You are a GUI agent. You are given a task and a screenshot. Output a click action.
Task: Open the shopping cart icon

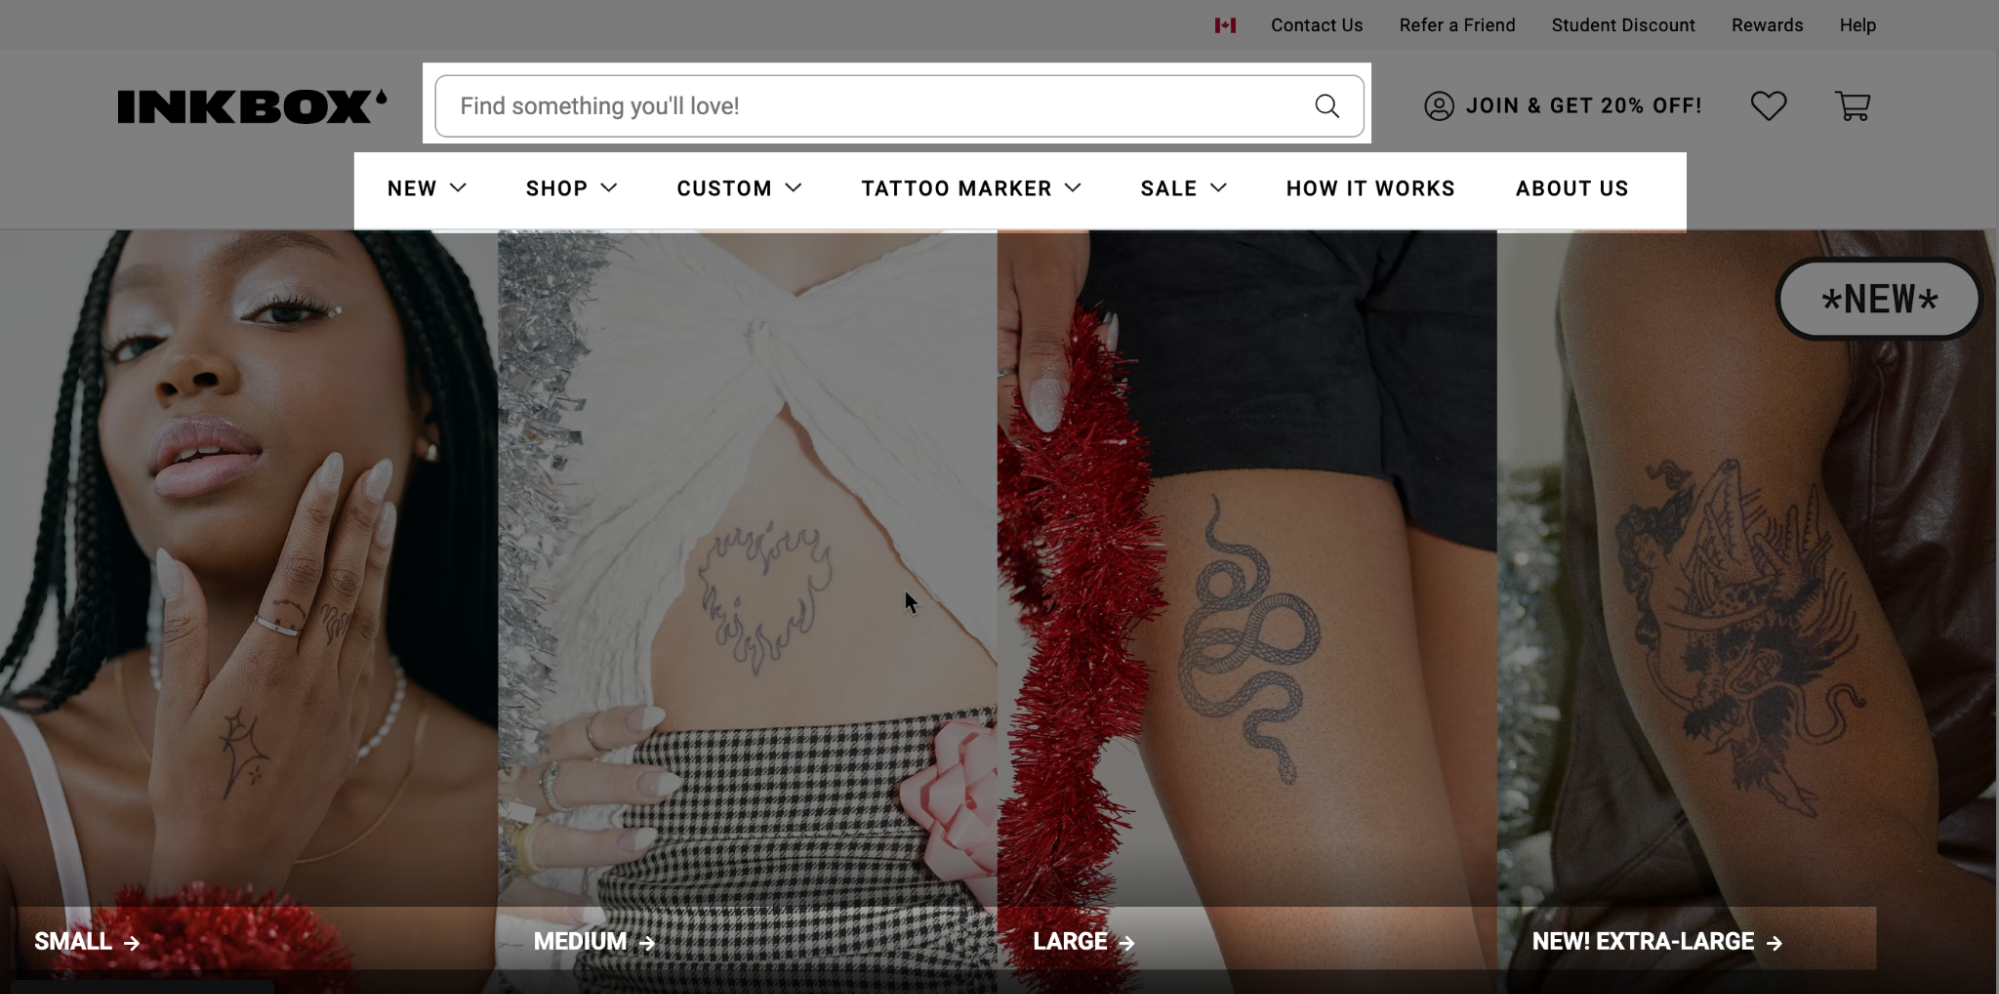pyautogui.click(x=1852, y=106)
